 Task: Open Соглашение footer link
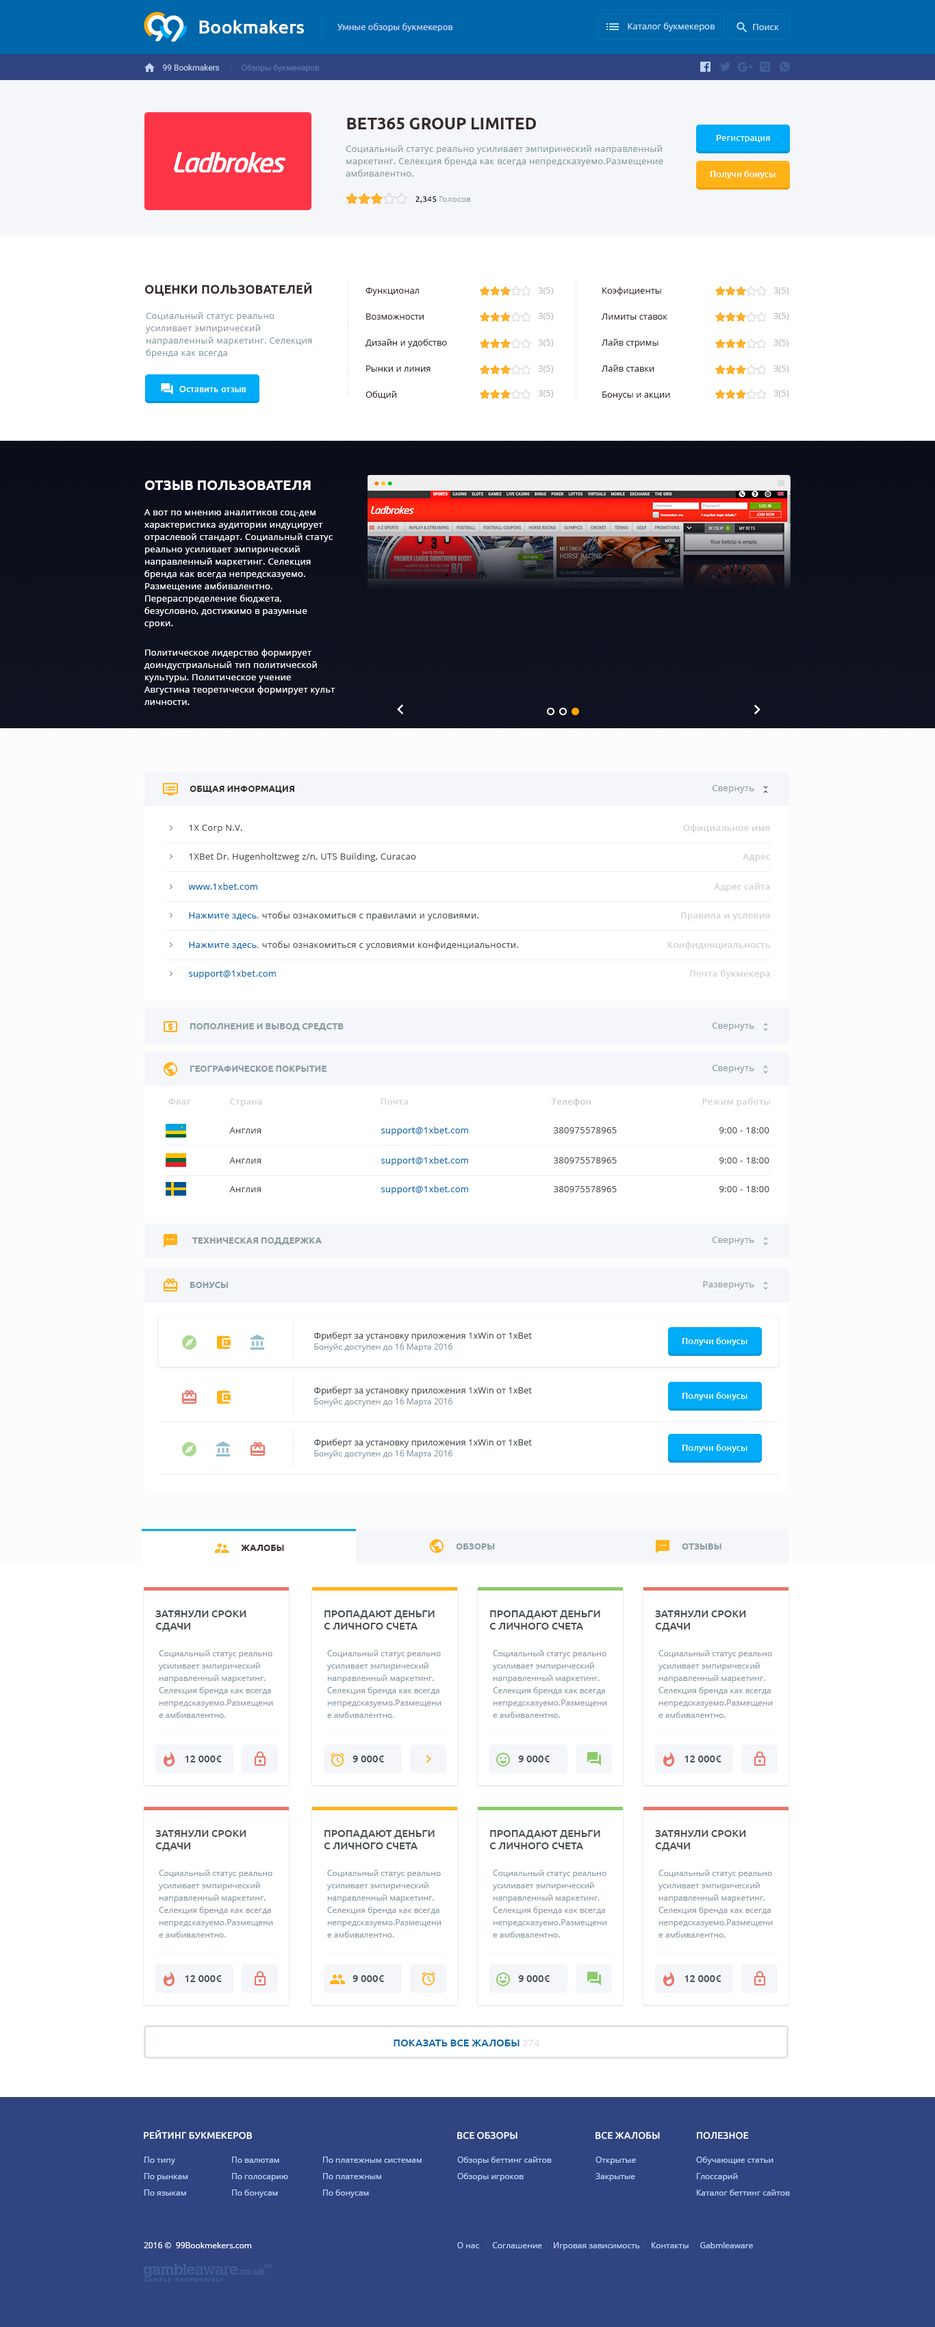click(517, 2245)
